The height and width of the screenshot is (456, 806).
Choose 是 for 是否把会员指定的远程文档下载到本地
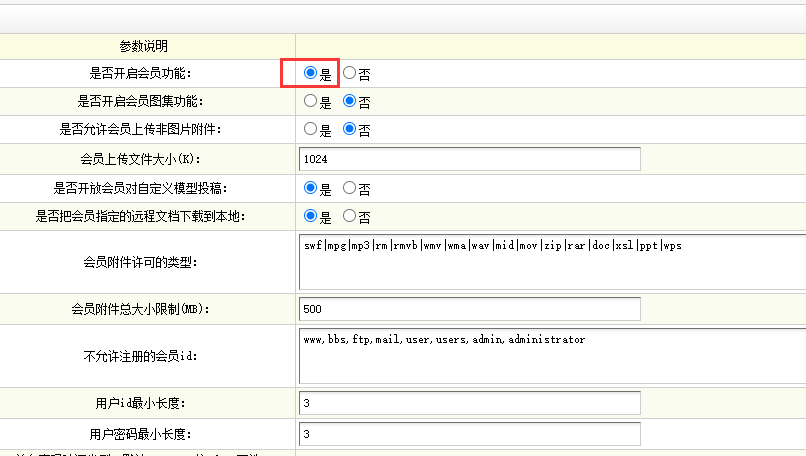point(311,216)
